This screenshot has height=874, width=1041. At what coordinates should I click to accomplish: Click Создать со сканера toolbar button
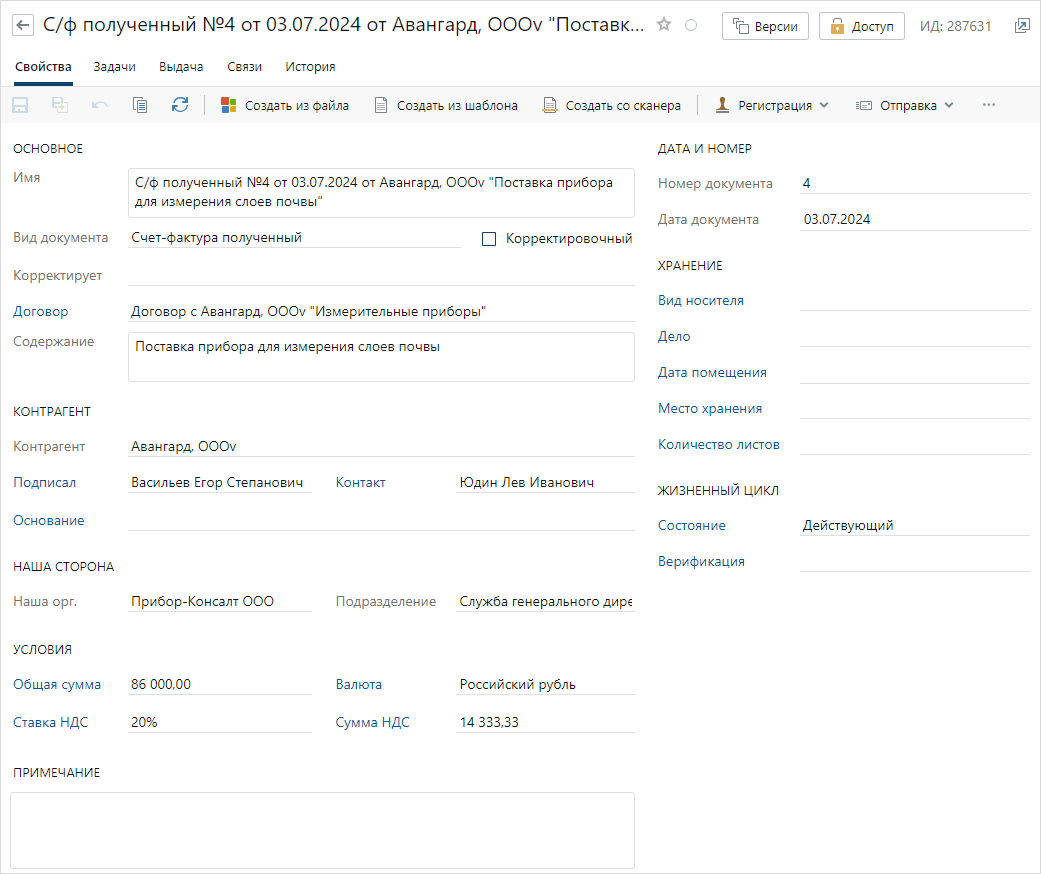click(x=612, y=105)
